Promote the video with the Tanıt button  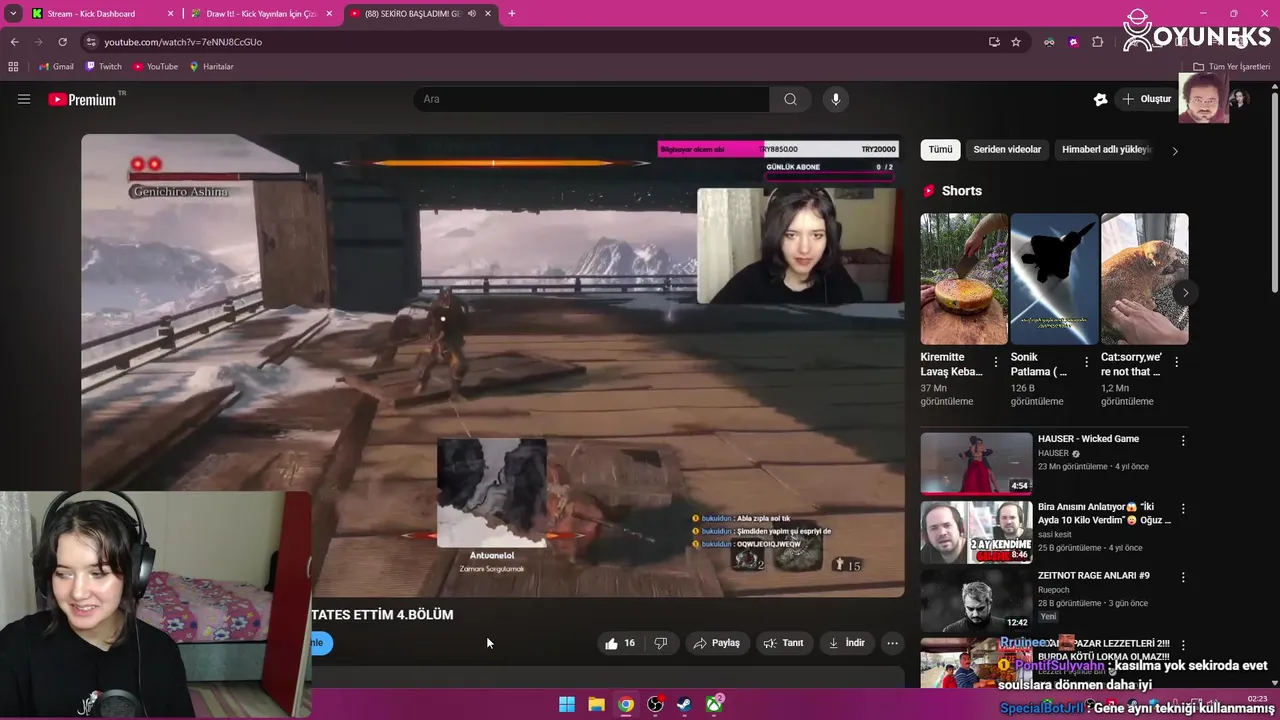(784, 643)
